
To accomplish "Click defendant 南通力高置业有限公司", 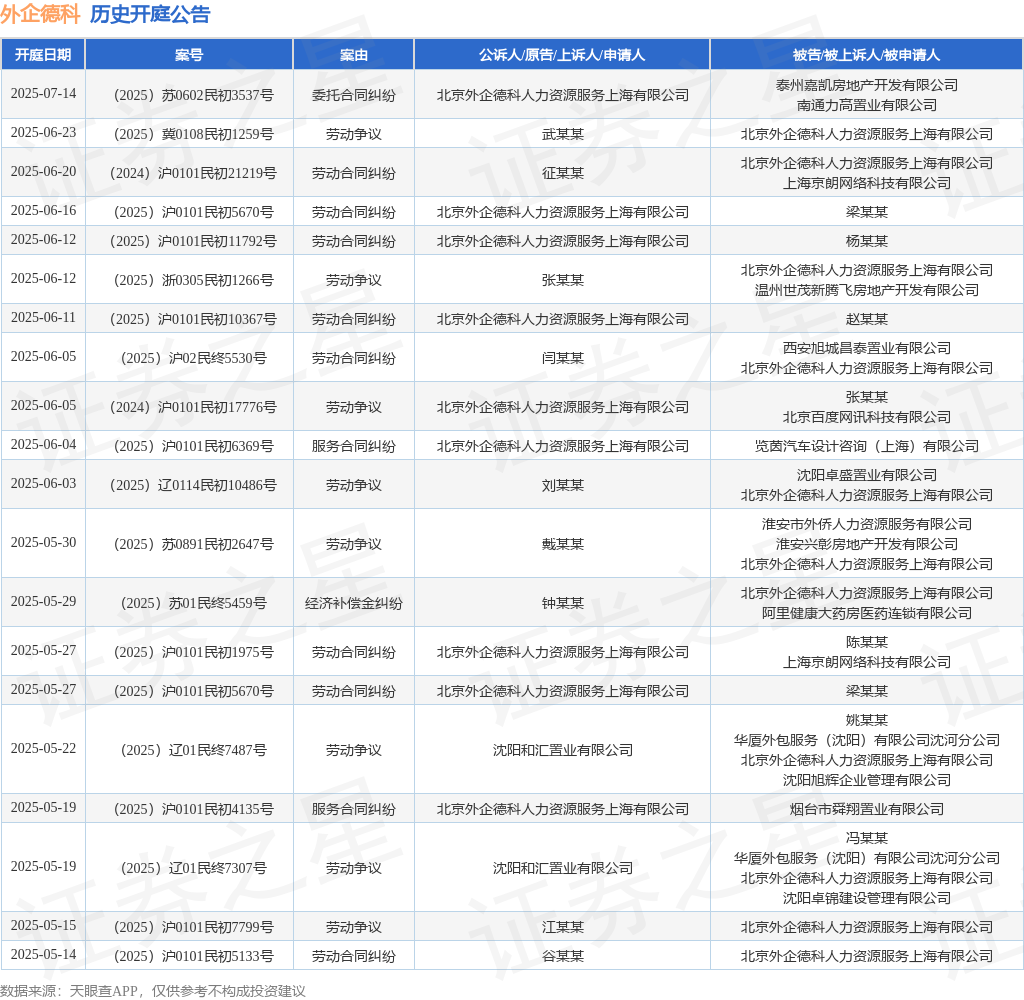I will [867, 105].
